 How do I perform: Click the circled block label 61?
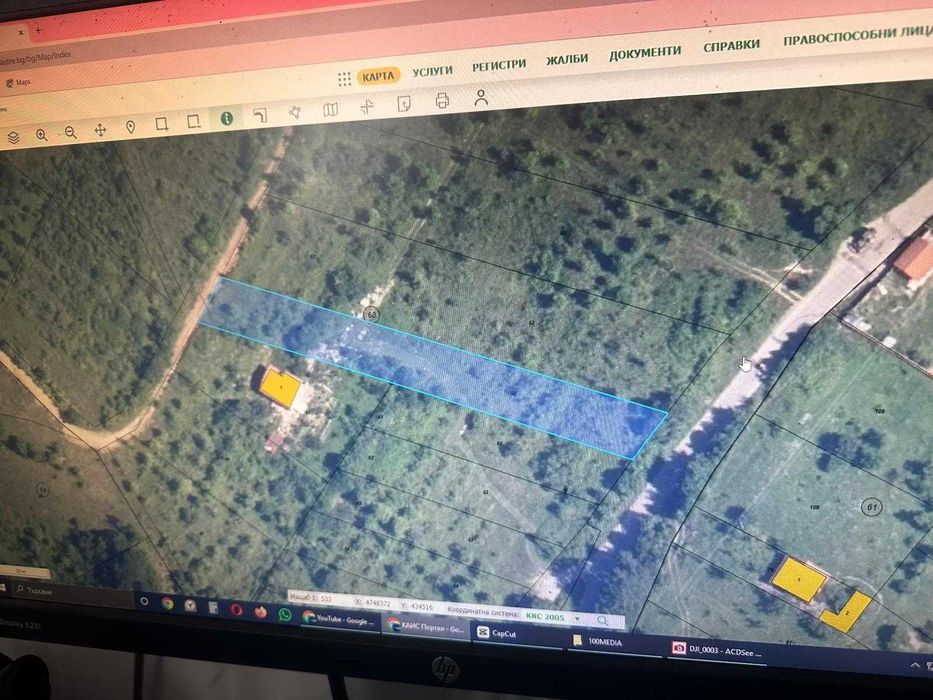pos(872,507)
